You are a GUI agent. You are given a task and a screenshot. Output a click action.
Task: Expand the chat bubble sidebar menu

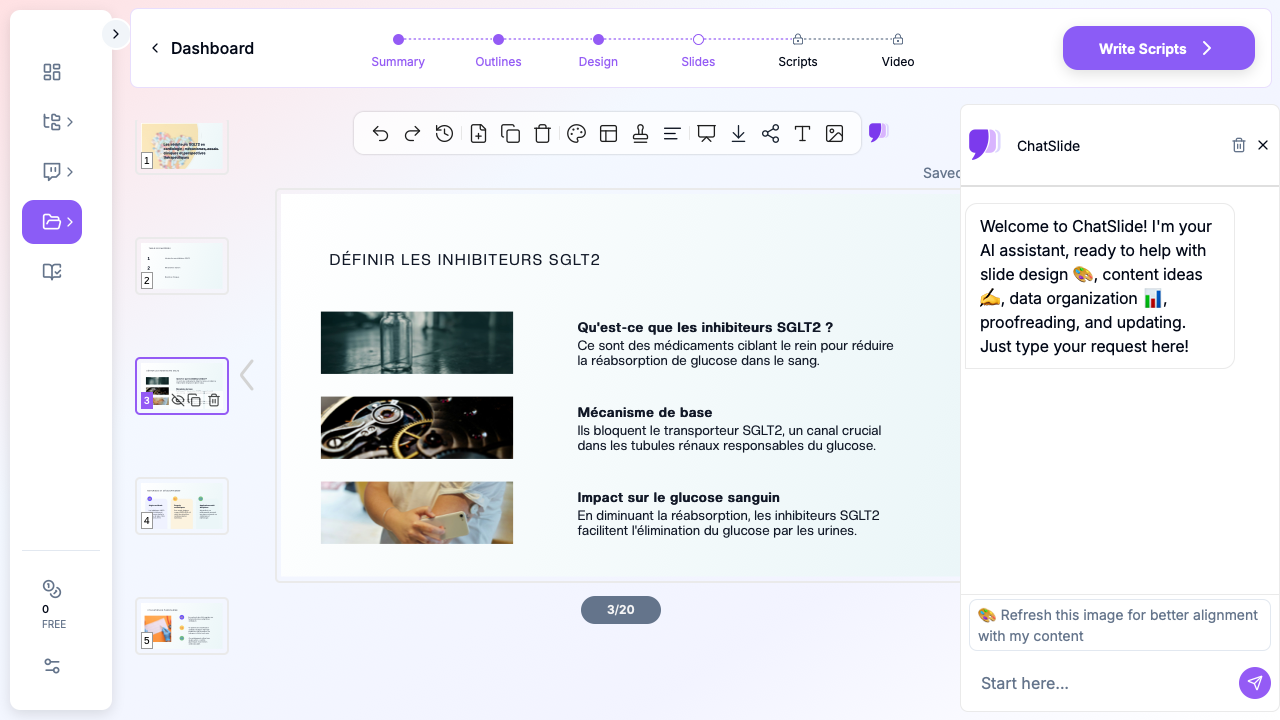(x=58, y=172)
